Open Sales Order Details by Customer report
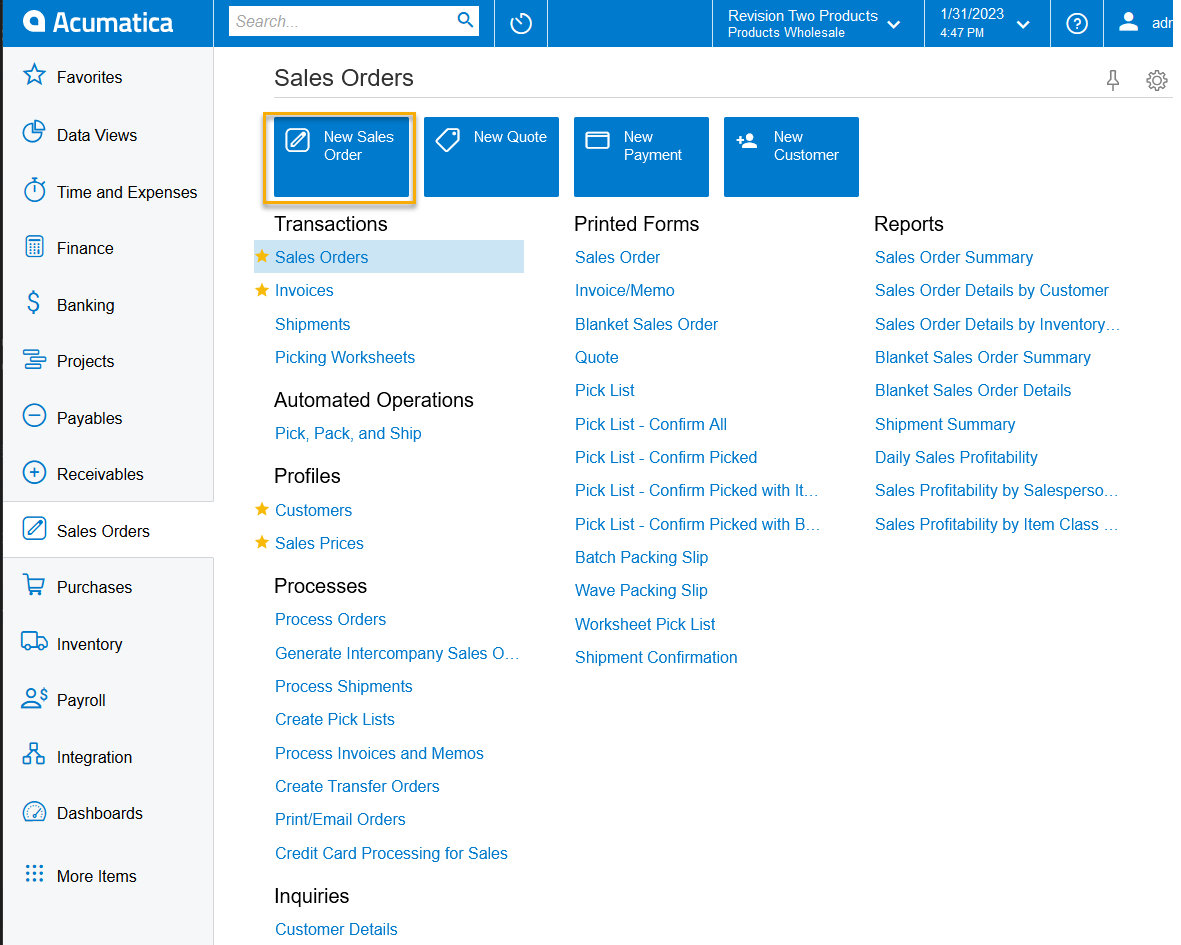 (991, 291)
